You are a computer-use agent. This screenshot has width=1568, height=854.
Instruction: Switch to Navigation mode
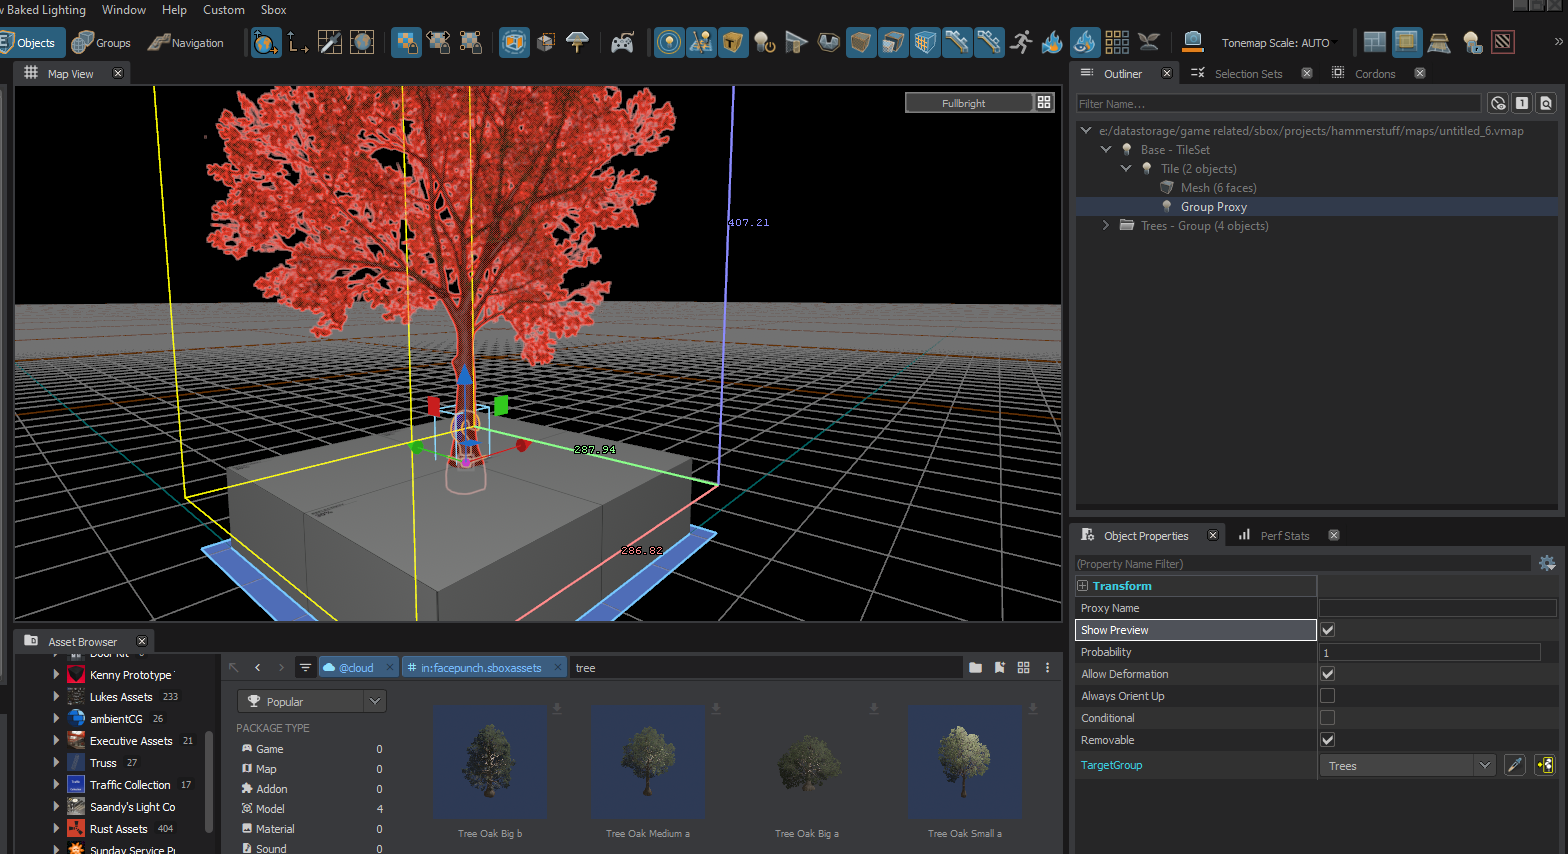[186, 43]
